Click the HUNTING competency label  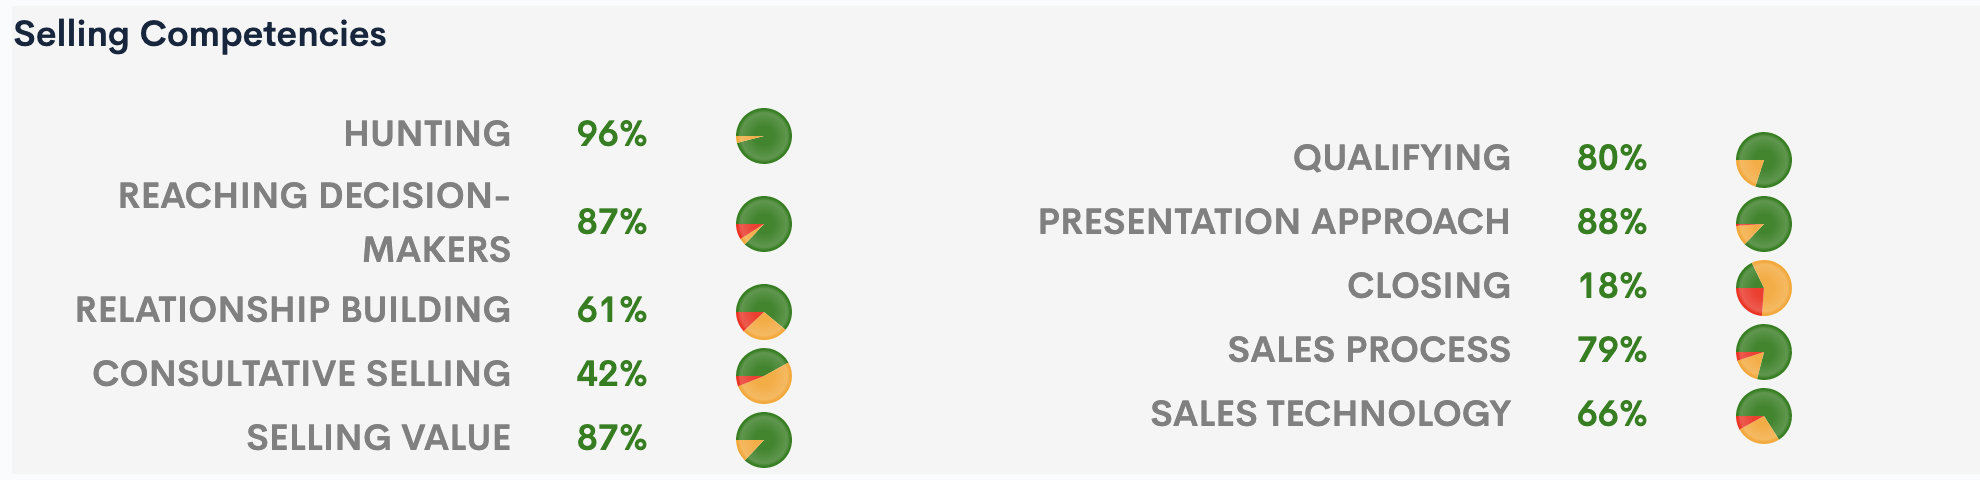tap(427, 134)
